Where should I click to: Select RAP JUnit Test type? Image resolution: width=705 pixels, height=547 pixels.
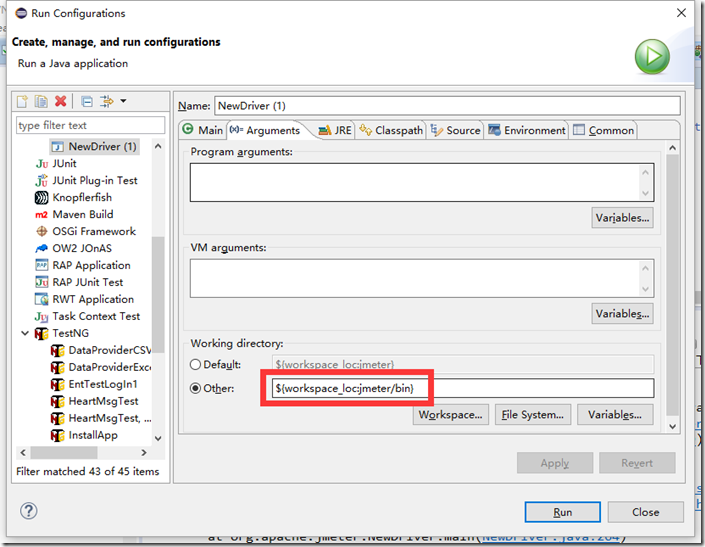88,282
